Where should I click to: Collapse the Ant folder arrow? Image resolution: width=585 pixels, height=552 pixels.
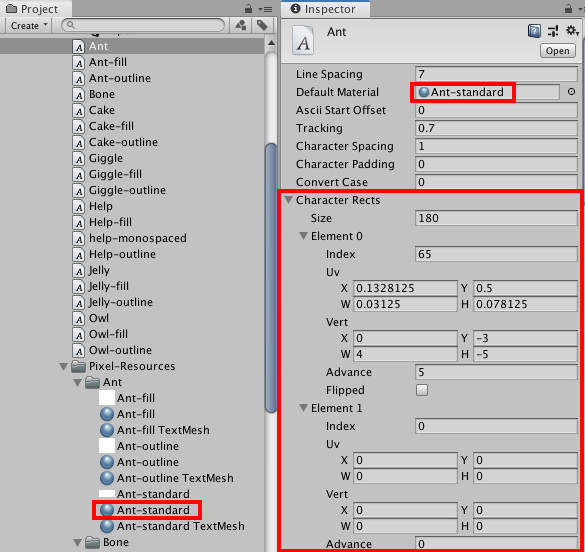click(78, 383)
